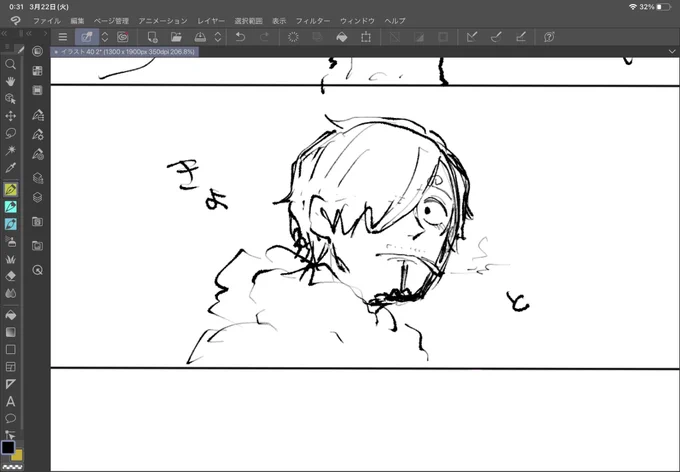
Task: Tap the battery indicator in status bar
Action: [664, 7]
